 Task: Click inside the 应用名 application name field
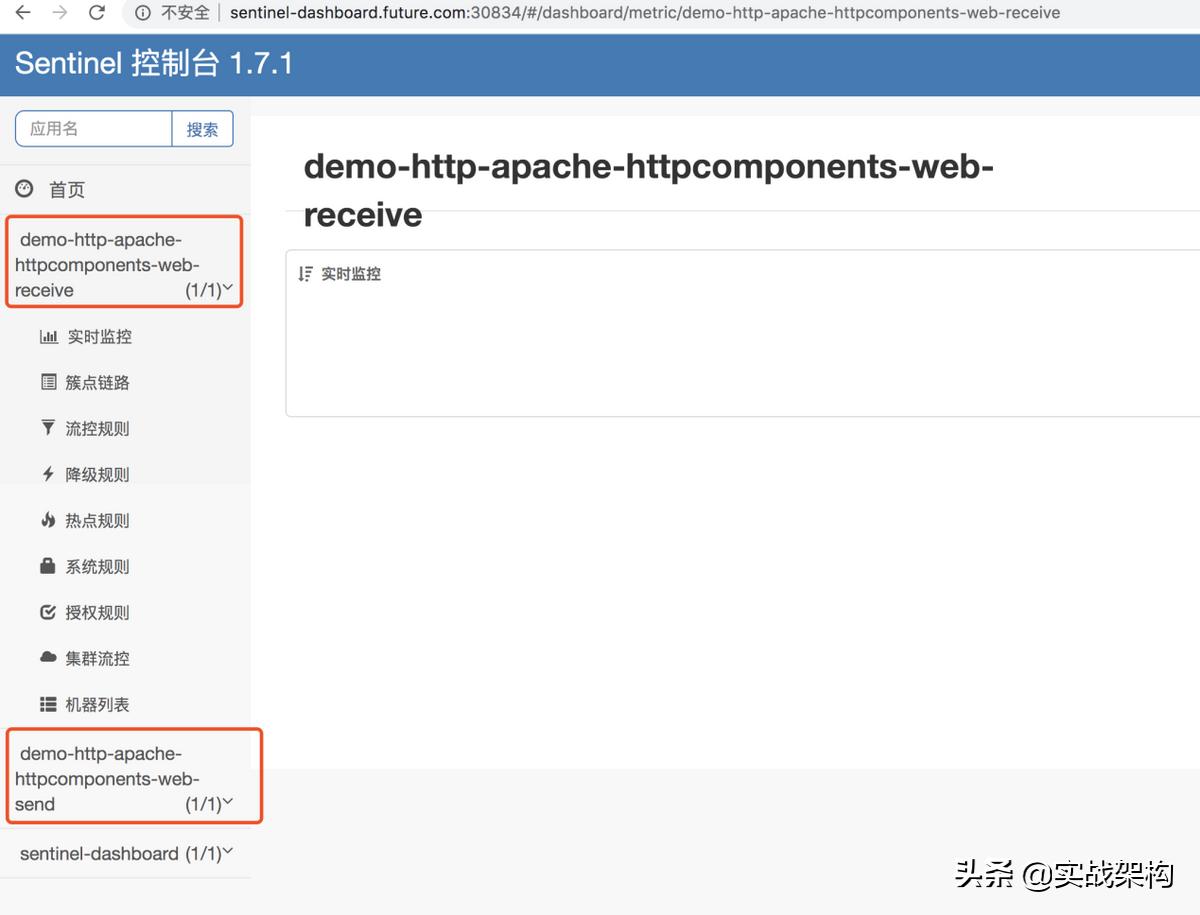[x=93, y=128]
